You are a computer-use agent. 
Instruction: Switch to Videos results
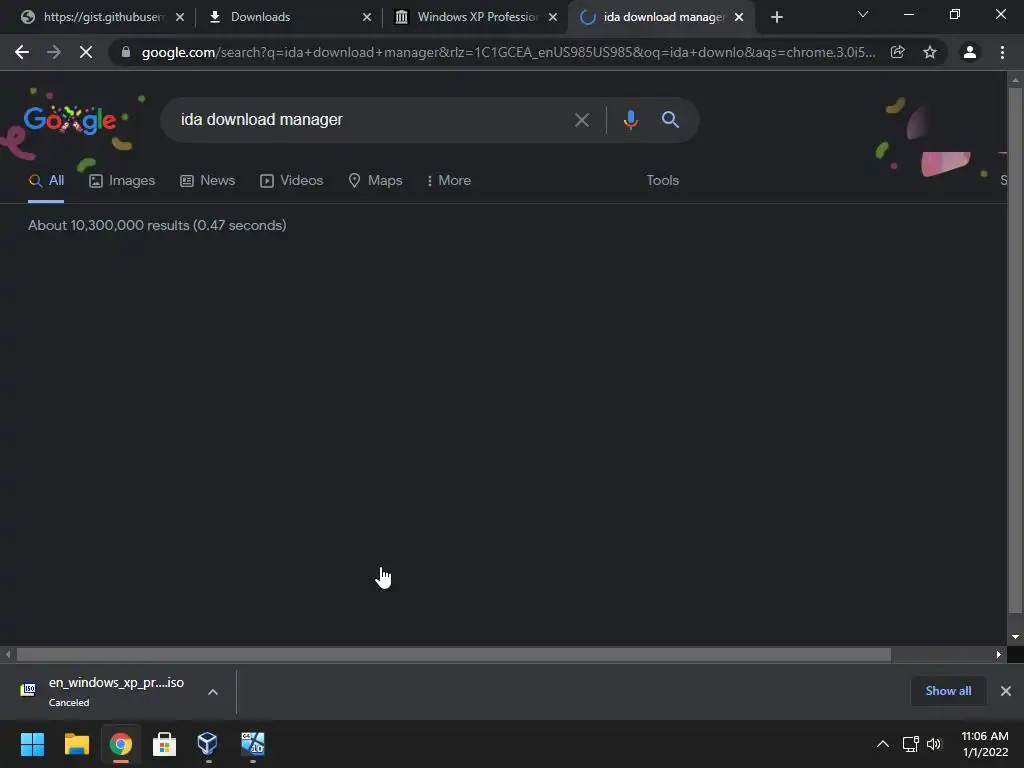[291, 181]
